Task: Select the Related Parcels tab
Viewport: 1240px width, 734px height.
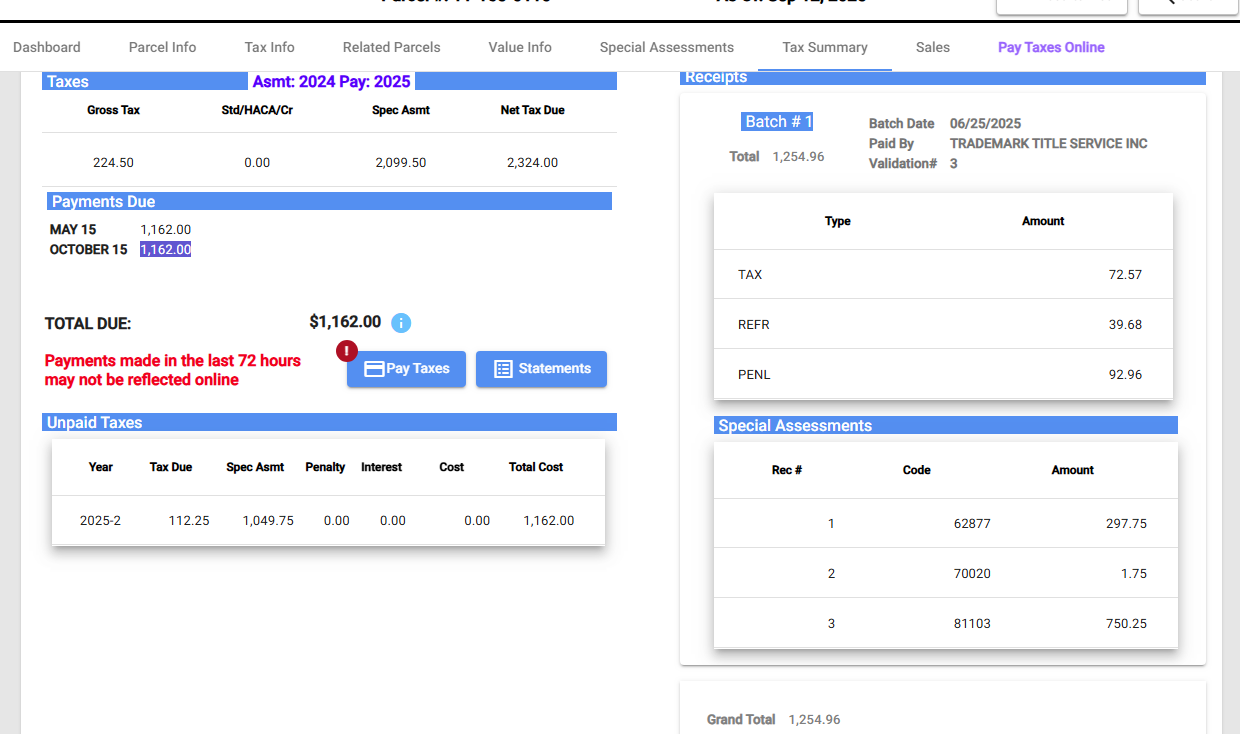Action: 391,47
